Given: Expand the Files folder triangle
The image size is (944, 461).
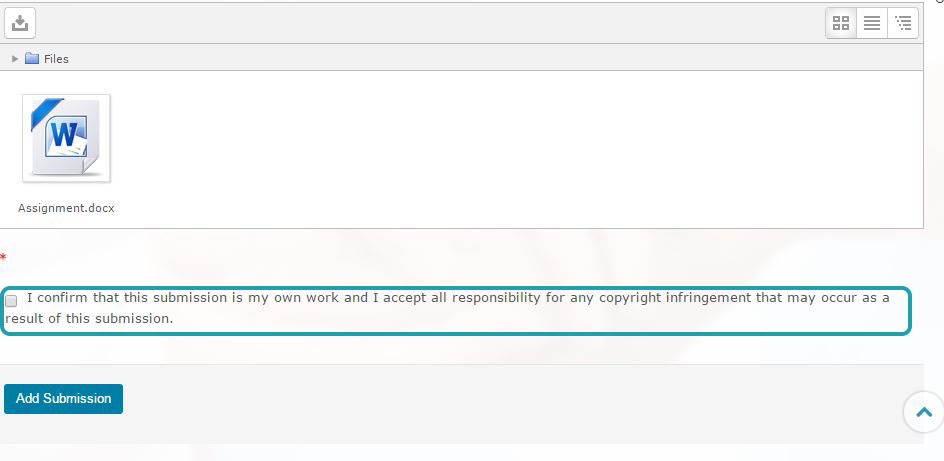Looking at the screenshot, I should tap(15, 58).
